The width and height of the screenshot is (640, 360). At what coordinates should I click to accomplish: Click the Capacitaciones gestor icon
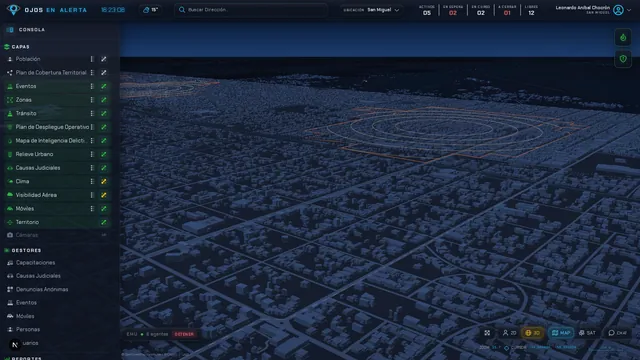(x=10, y=263)
